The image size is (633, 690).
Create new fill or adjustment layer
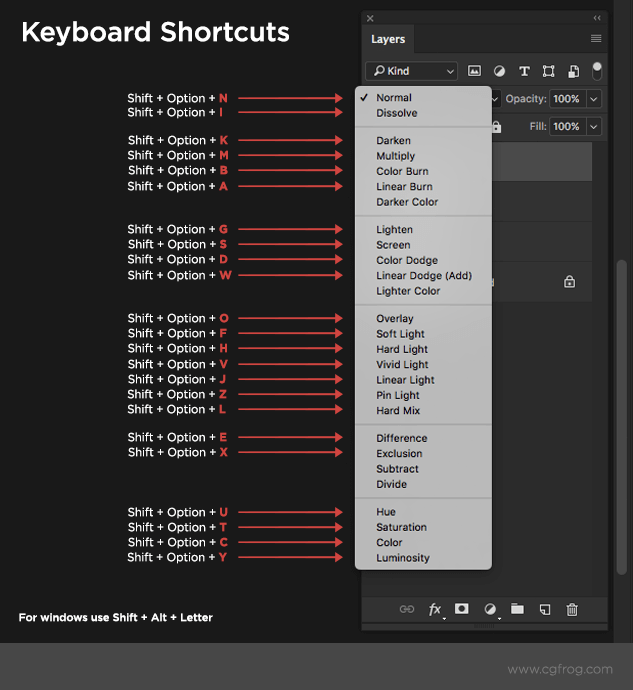pos(490,609)
